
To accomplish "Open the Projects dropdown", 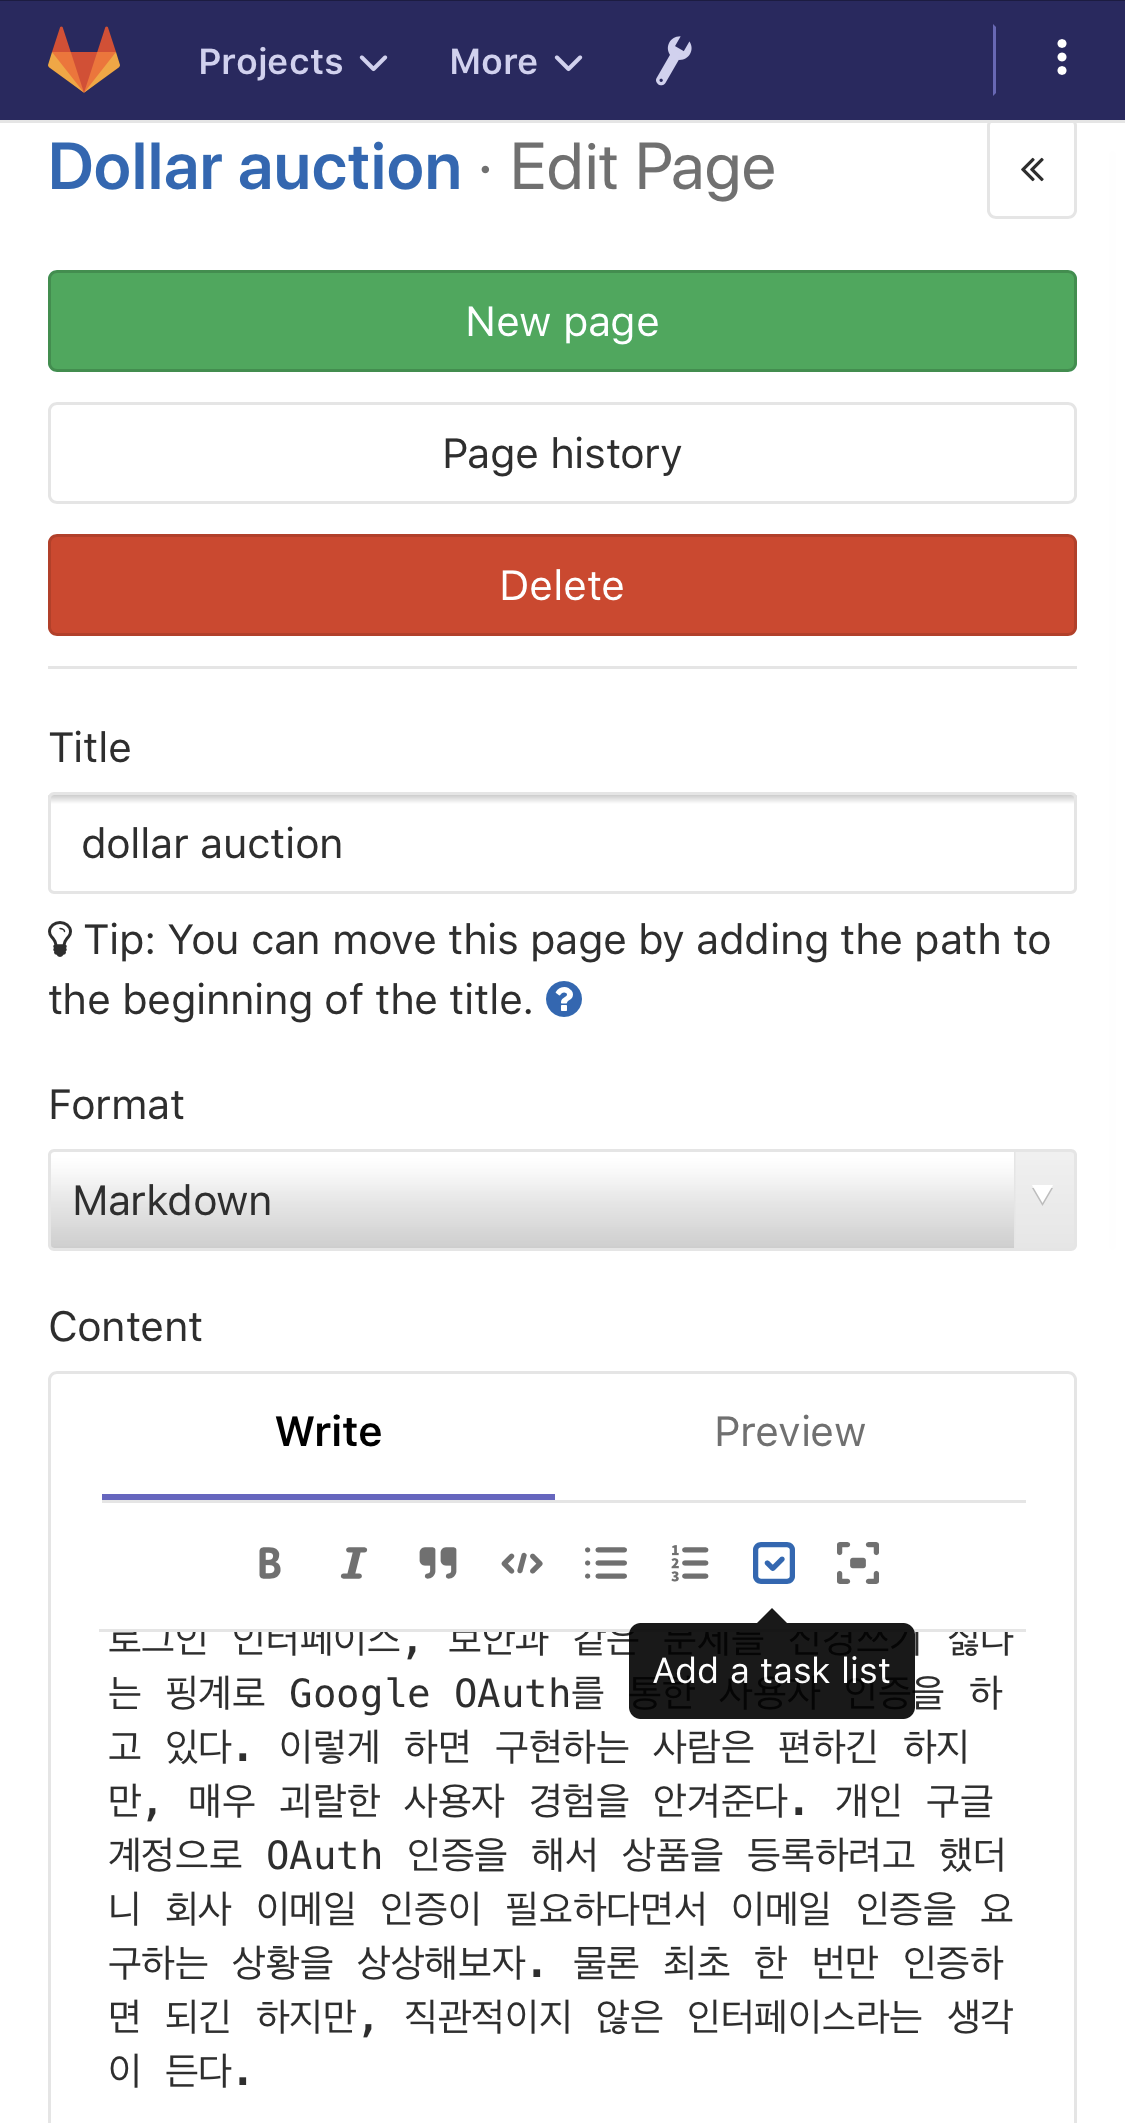I will [x=290, y=61].
